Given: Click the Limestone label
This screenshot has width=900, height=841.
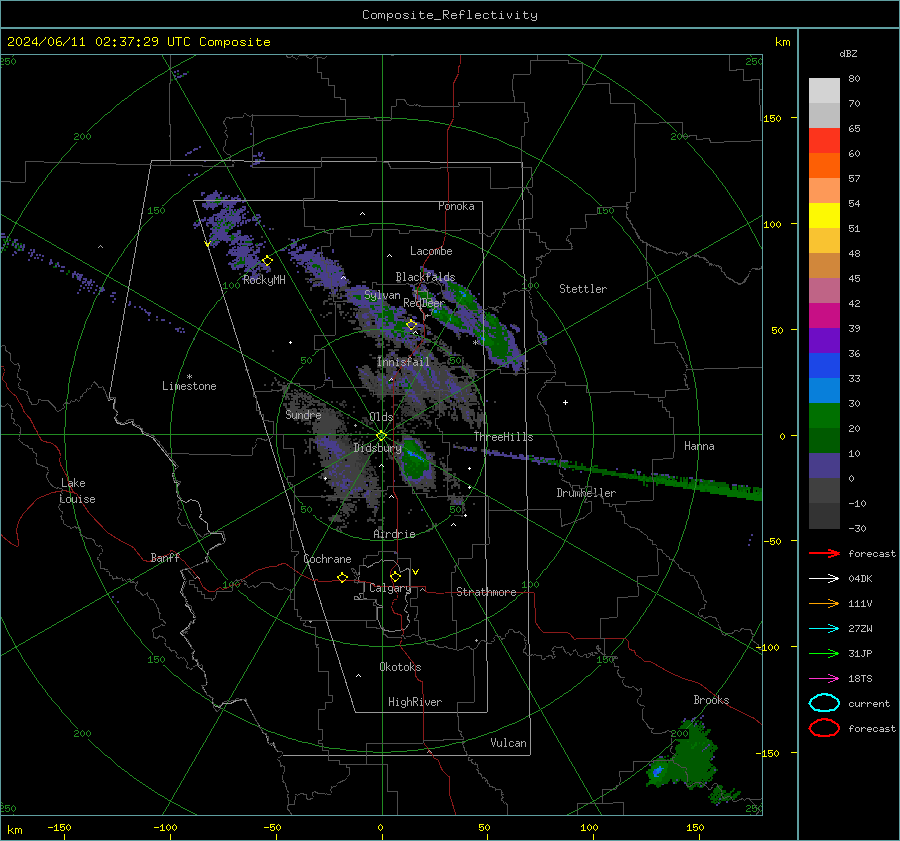Looking at the screenshot, I should (x=189, y=386).
